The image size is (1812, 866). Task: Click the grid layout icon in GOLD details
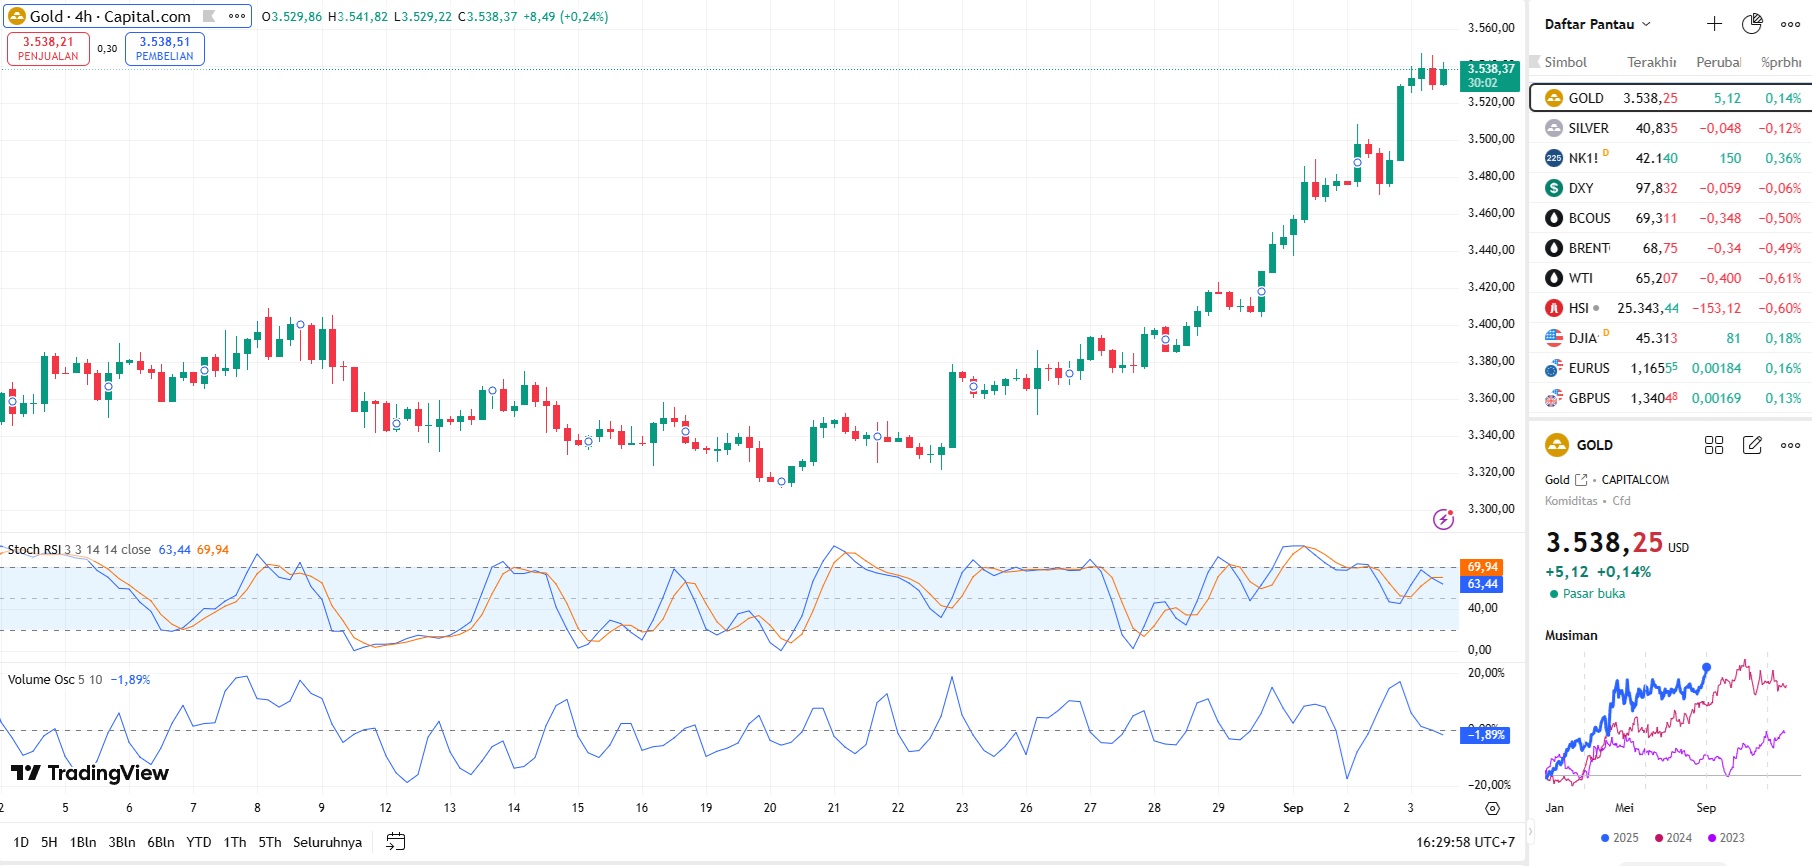[x=1714, y=445]
